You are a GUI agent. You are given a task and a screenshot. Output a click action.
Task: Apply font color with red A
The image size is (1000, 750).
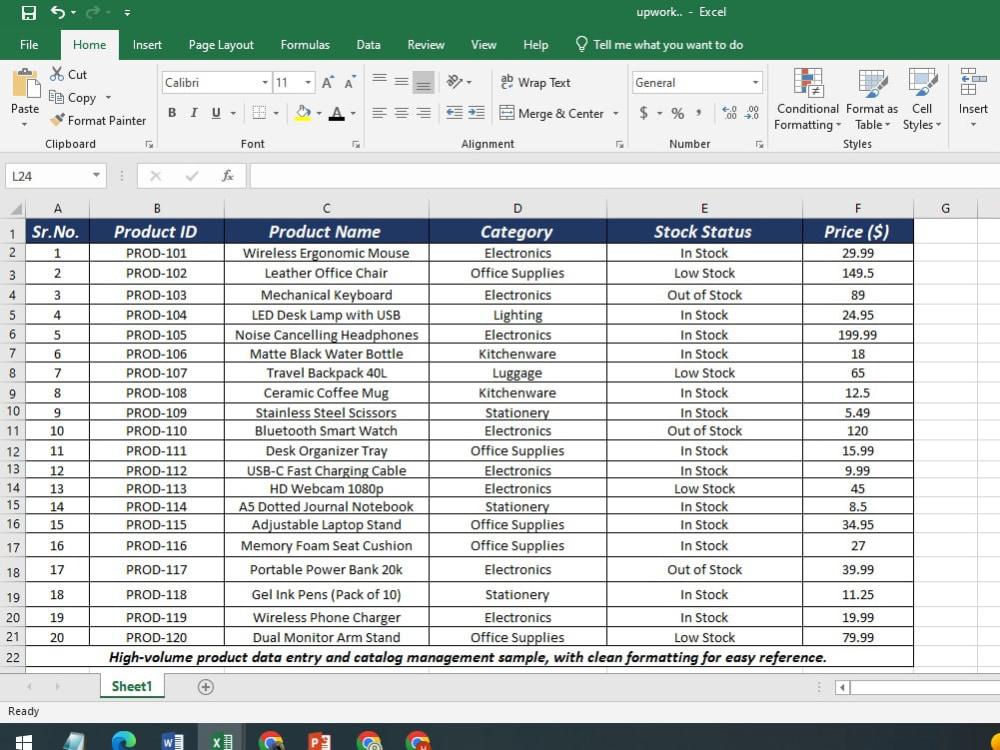[x=337, y=113]
